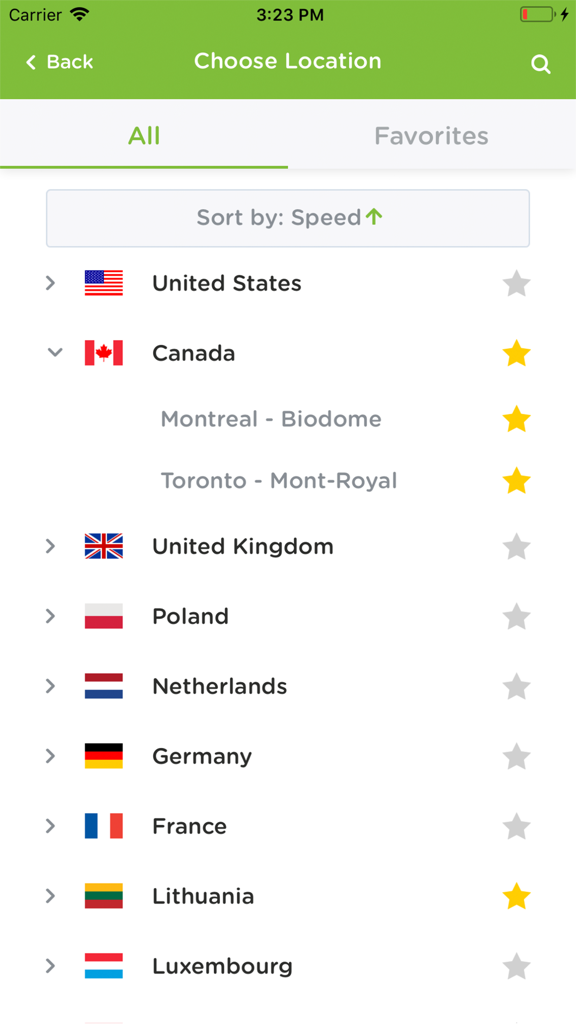This screenshot has width=576, height=1024.
Task: Open the search function
Action: [x=541, y=63]
